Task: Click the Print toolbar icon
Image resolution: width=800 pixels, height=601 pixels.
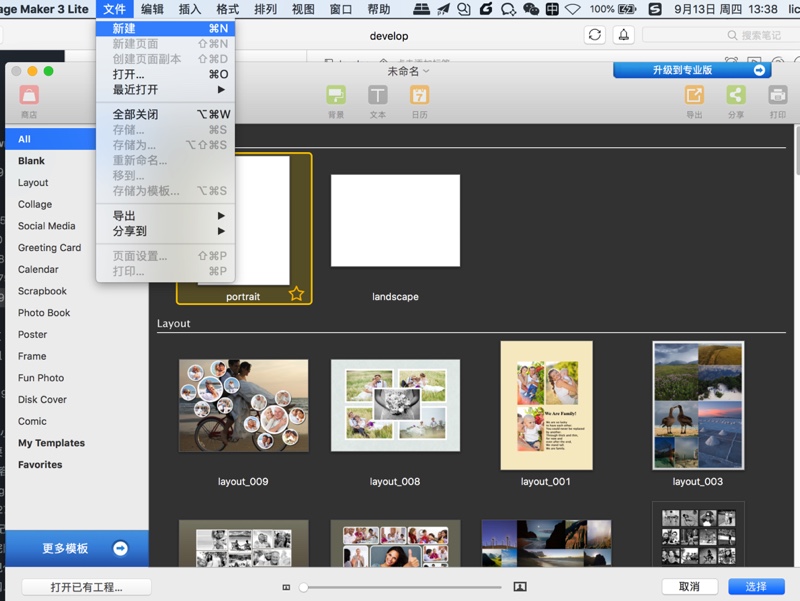Action: (778, 95)
